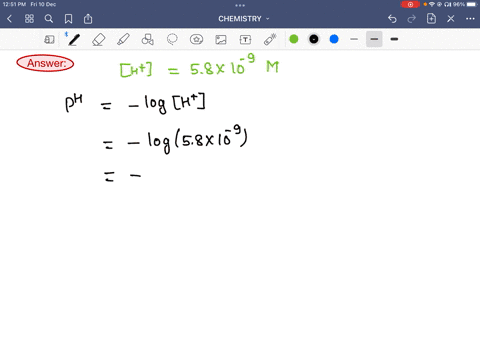Select the thinnest stroke width

[x=354, y=39]
